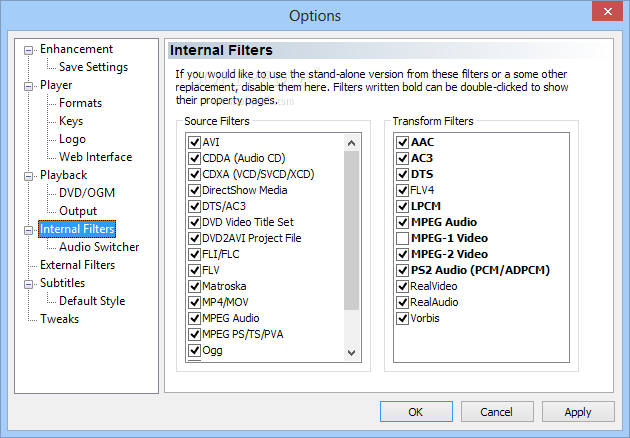Collapse the Enhancement tree node
Image resolution: width=630 pixels, height=438 pixels.
click(29, 50)
